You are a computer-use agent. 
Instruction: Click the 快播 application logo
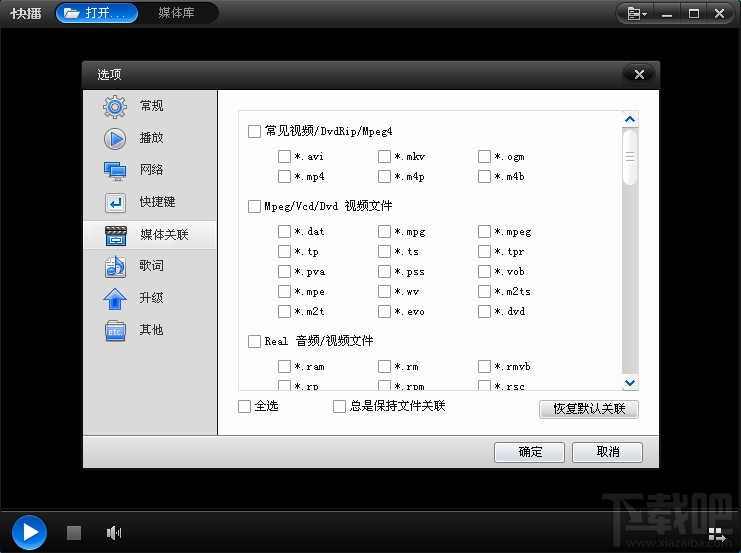click(x=26, y=13)
